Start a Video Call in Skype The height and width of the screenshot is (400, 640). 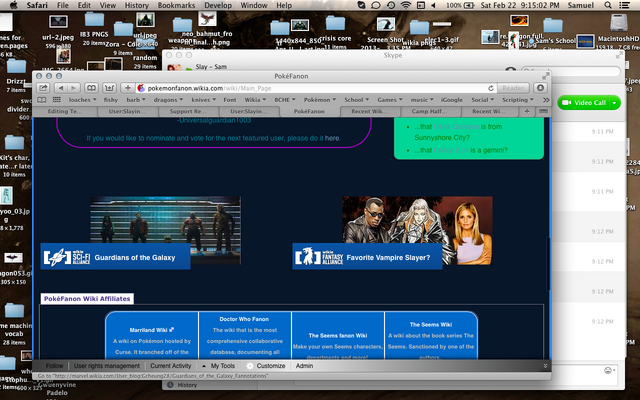tap(584, 103)
